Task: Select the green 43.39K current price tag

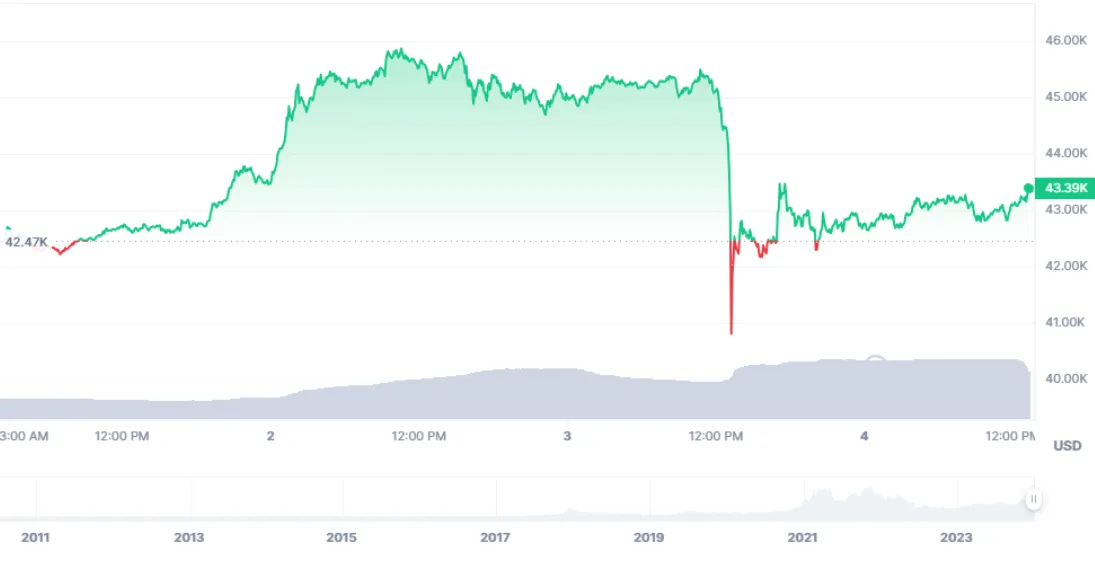Action: pos(1066,188)
